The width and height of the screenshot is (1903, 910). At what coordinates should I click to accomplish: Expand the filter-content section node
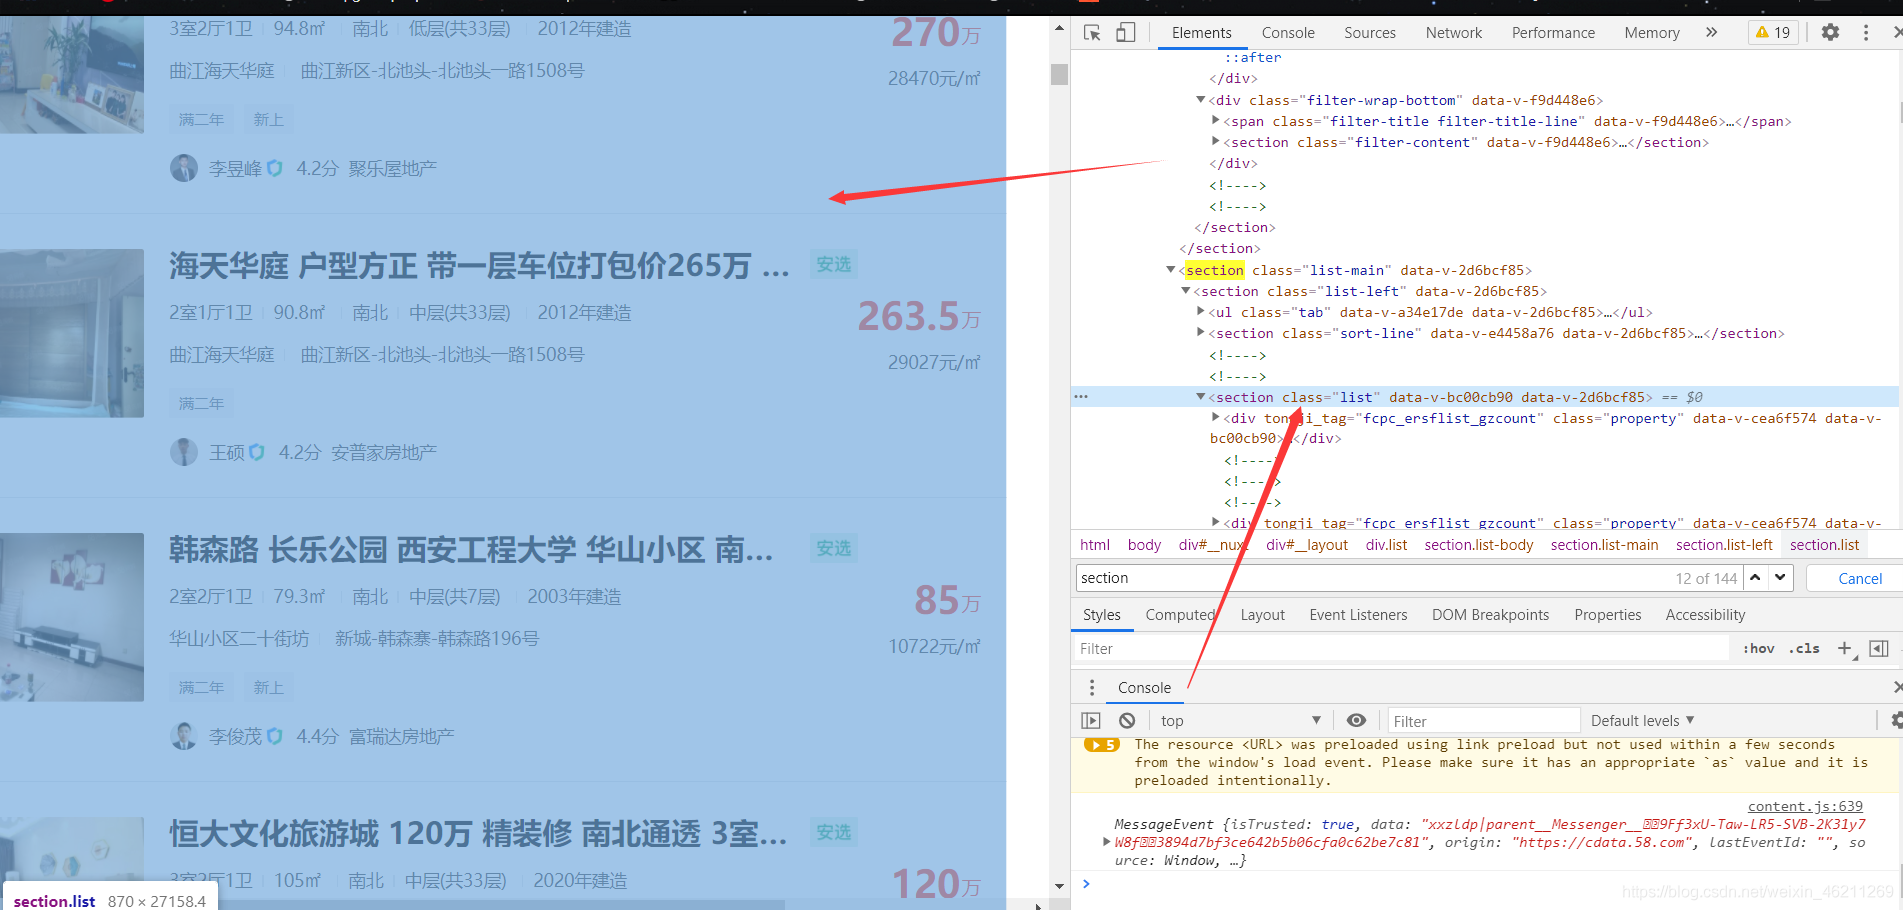click(x=1216, y=142)
